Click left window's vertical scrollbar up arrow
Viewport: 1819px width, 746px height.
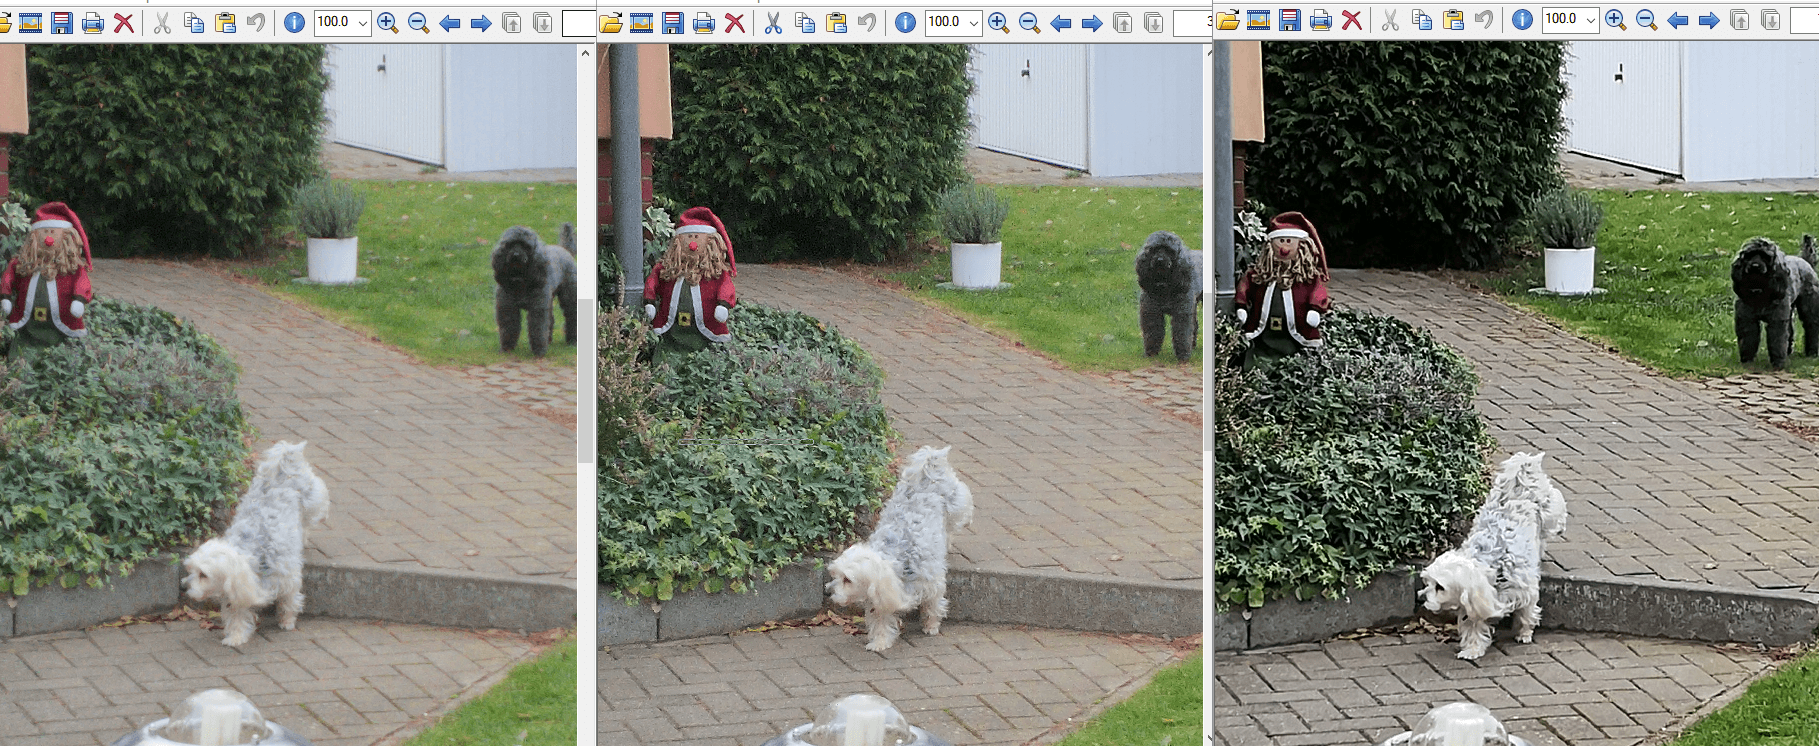pyautogui.click(x=585, y=53)
